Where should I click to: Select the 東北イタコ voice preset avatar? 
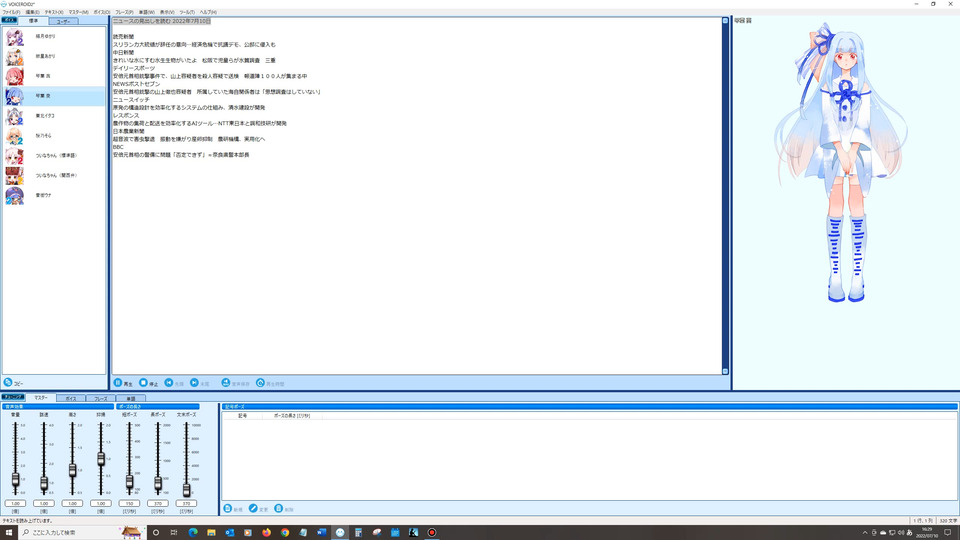[14, 116]
